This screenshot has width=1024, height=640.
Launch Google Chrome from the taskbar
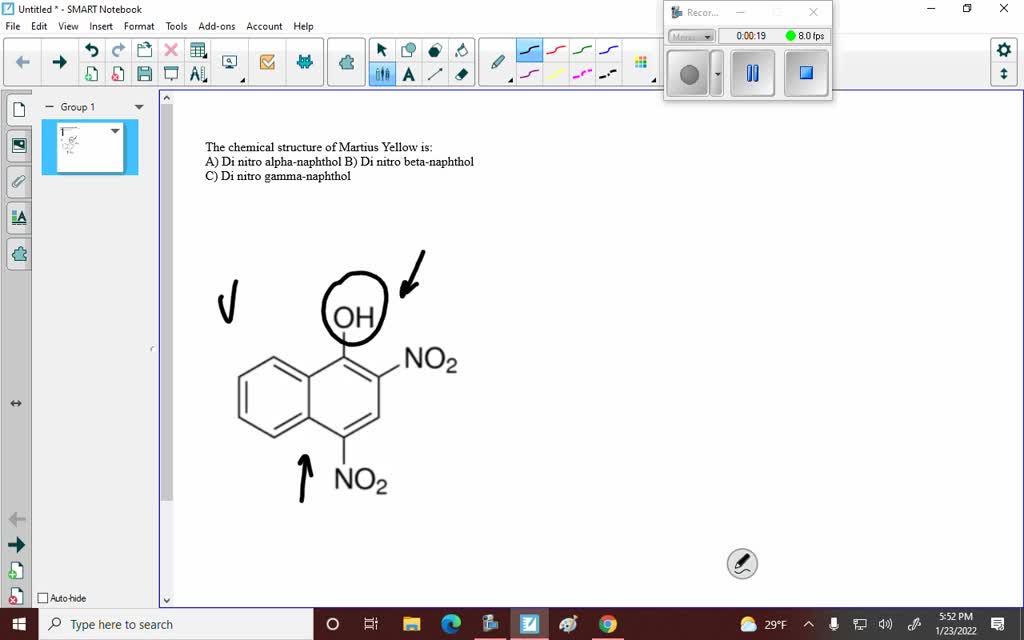point(608,623)
